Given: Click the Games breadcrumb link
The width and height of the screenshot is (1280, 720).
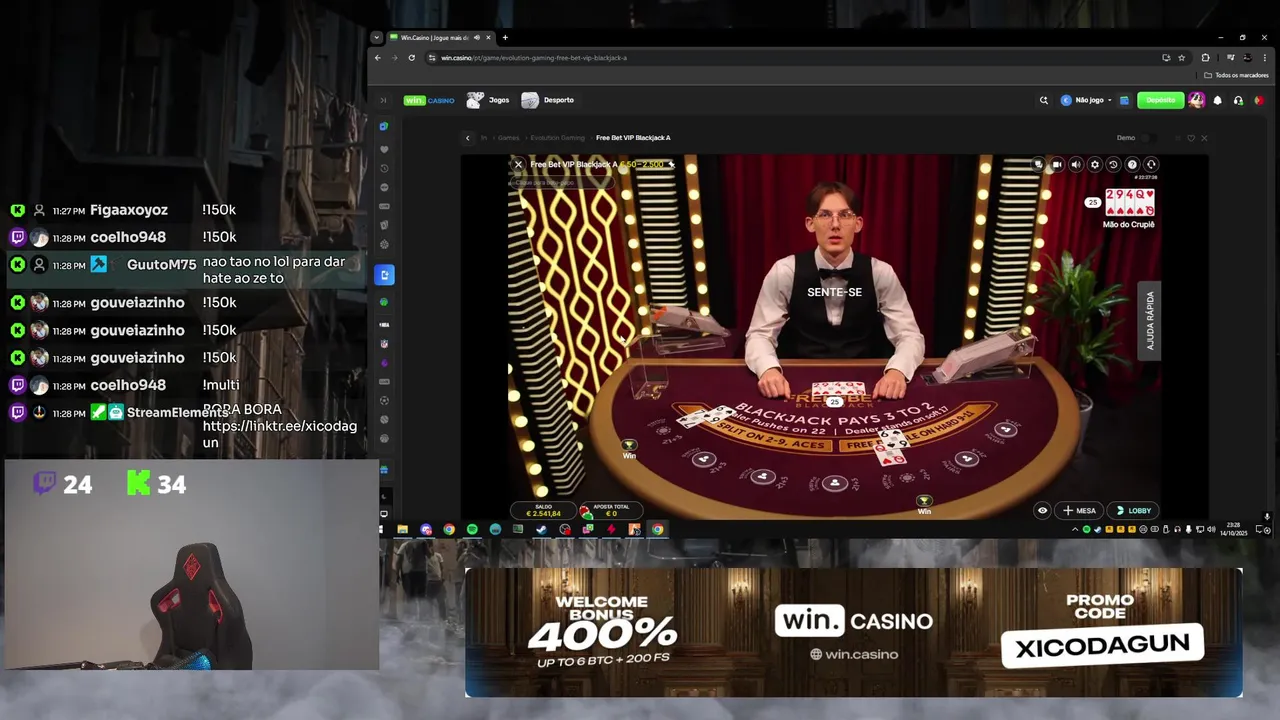Looking at the screenshot, I should (509, 138).
